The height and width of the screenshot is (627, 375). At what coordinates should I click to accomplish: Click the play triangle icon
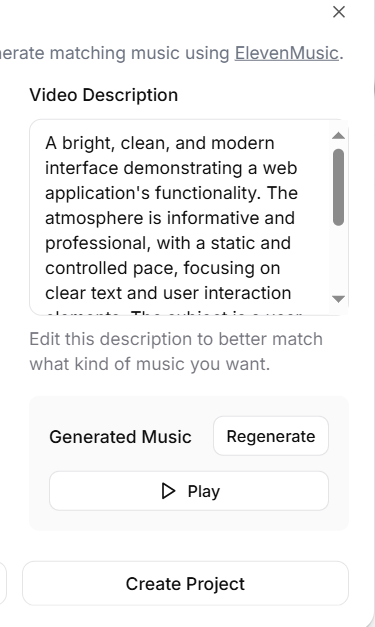coord(168,491)
